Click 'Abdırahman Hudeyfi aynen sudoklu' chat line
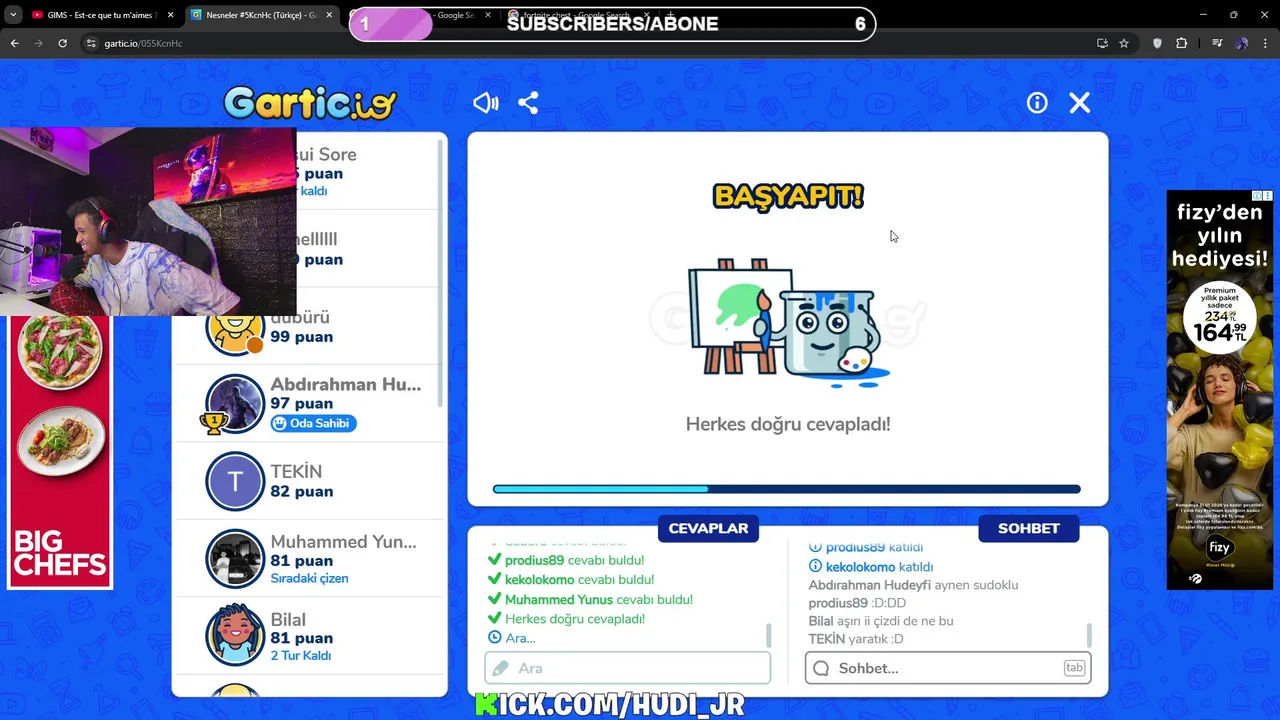1280x720 pixels. (913, 585)
